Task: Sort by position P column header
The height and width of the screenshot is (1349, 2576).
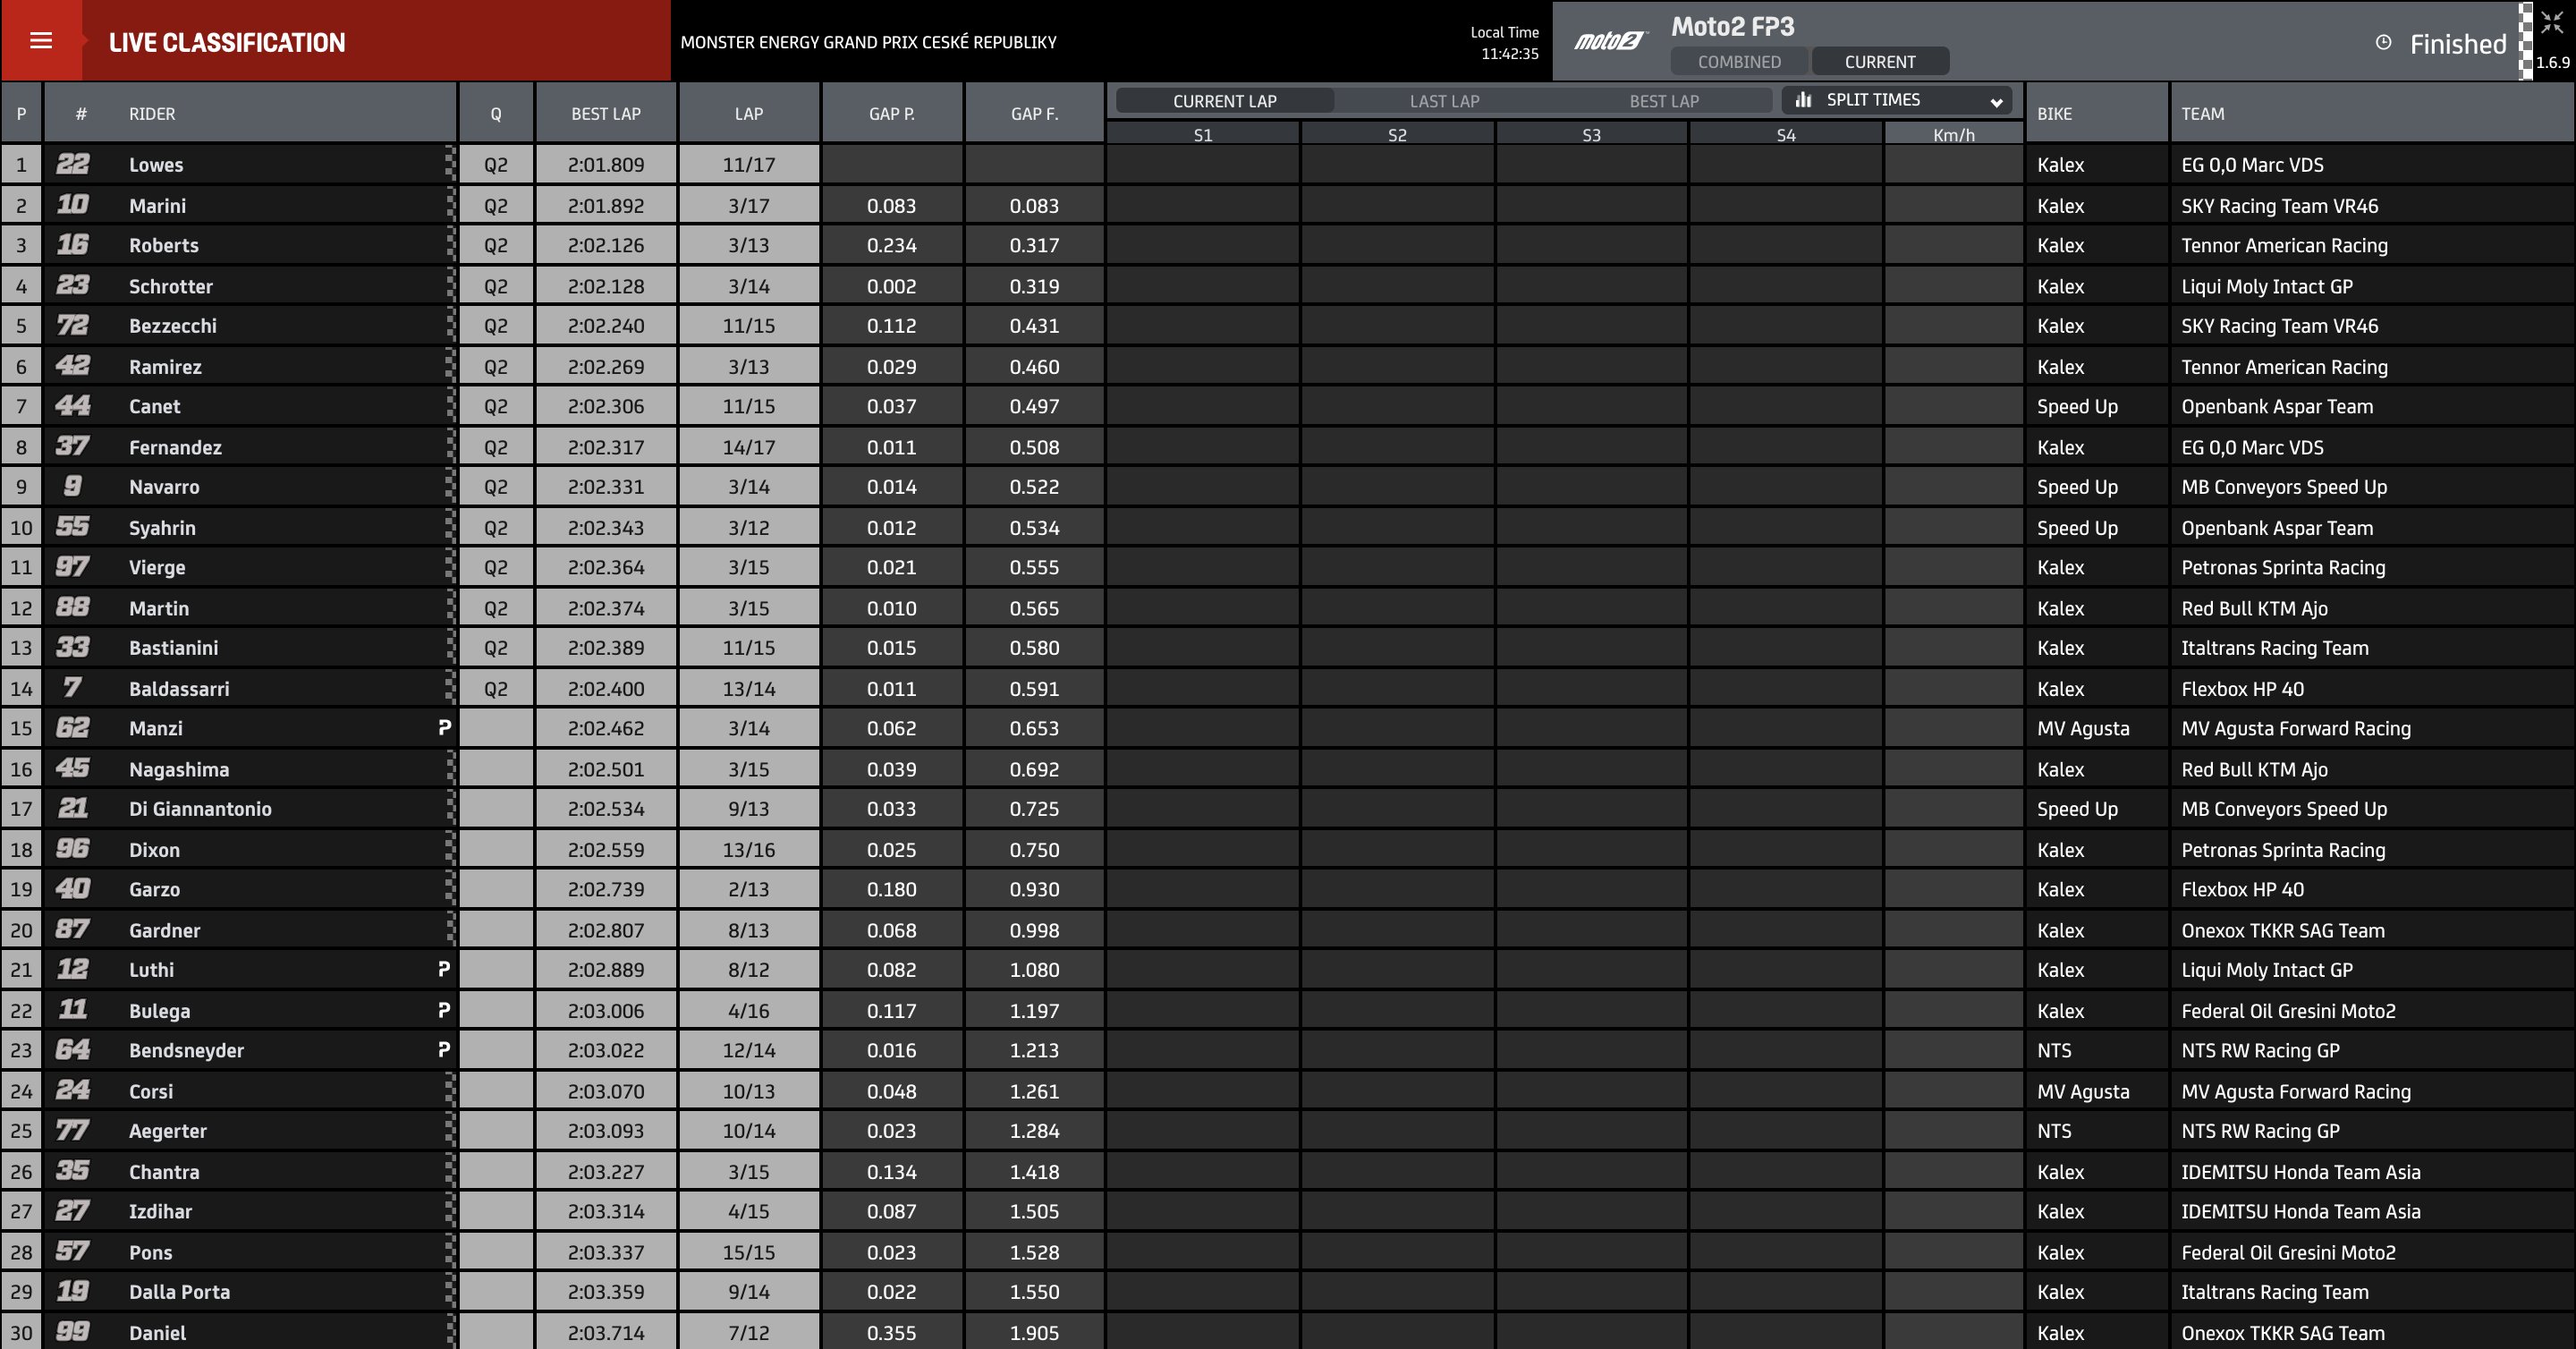Action: click(21, 113)
